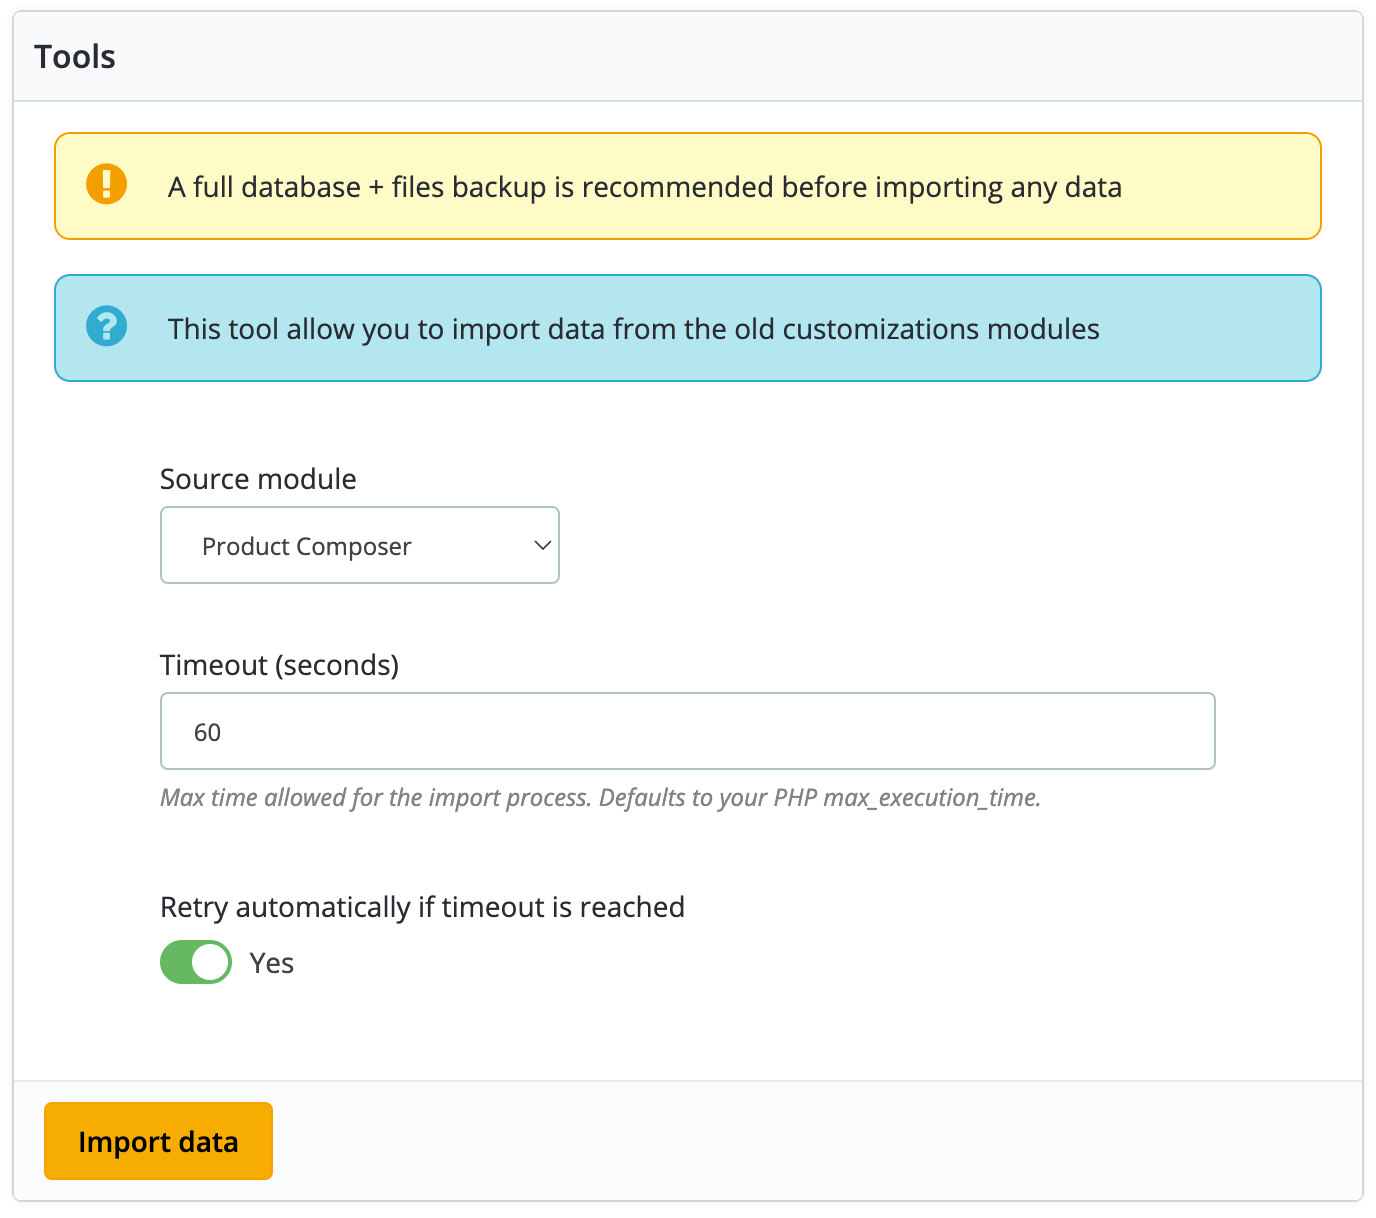Toggle the retry automatically switch off

tap(196, 962)
